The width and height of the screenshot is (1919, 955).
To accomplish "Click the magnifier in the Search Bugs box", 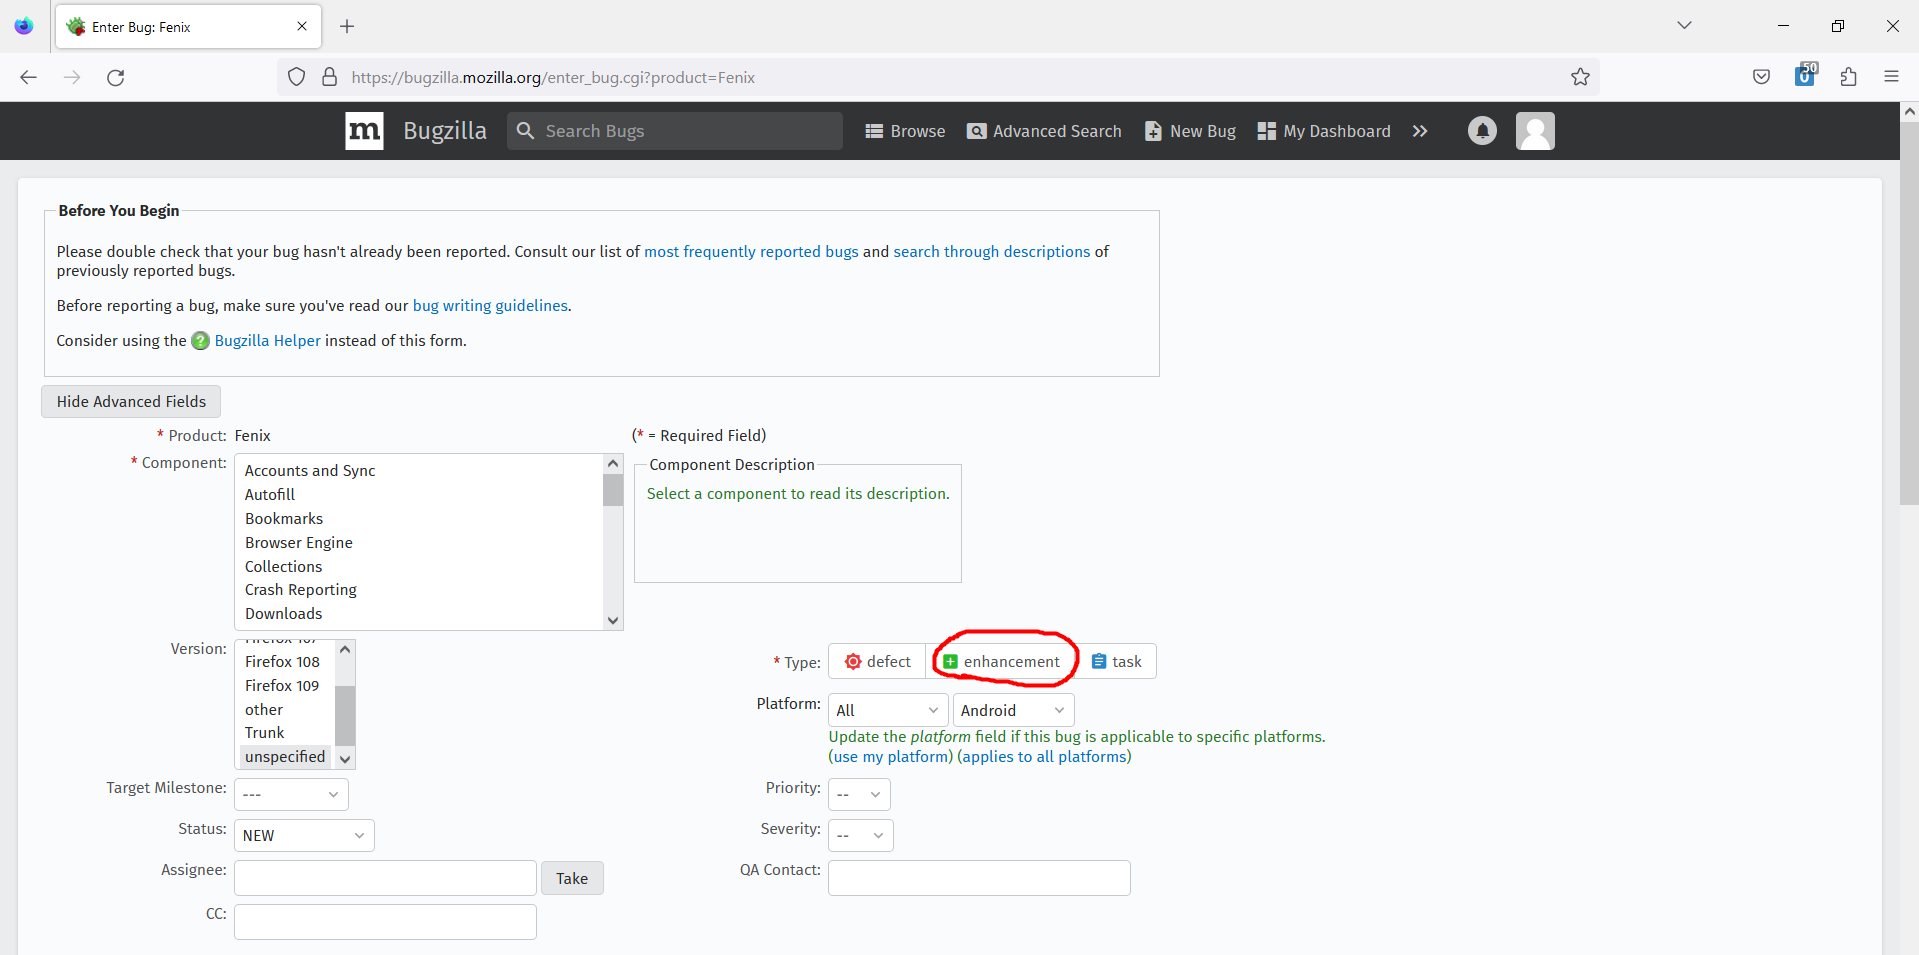I will [x=526, y=130].
